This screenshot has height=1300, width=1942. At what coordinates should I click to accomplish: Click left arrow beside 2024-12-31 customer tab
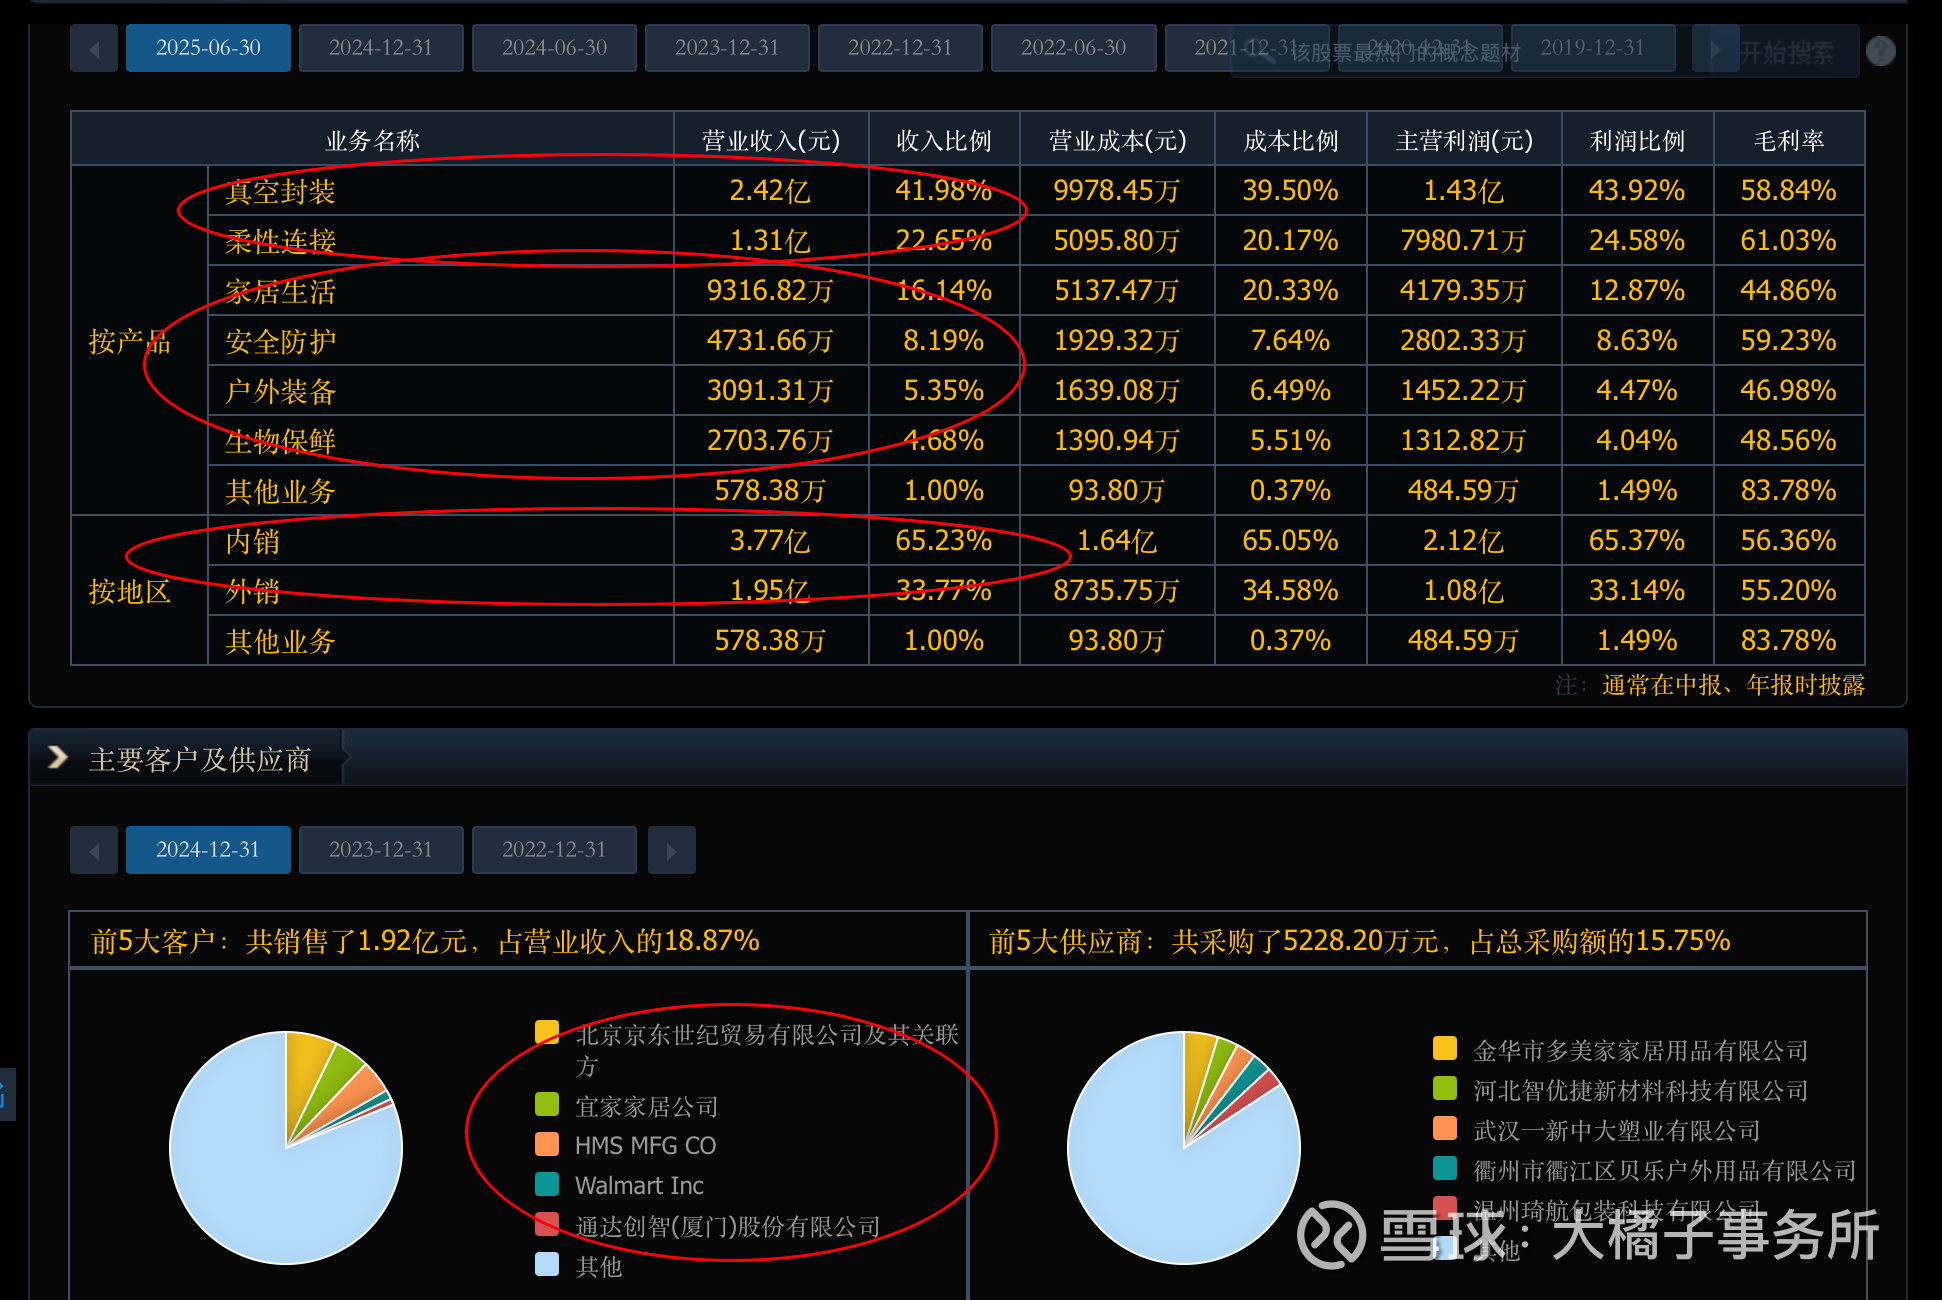click(94, 851)
